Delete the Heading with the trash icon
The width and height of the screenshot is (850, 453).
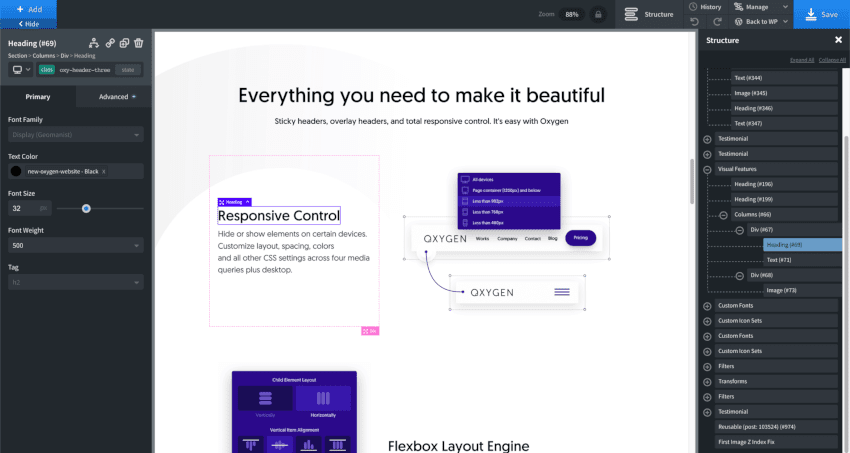pos(139,43)
